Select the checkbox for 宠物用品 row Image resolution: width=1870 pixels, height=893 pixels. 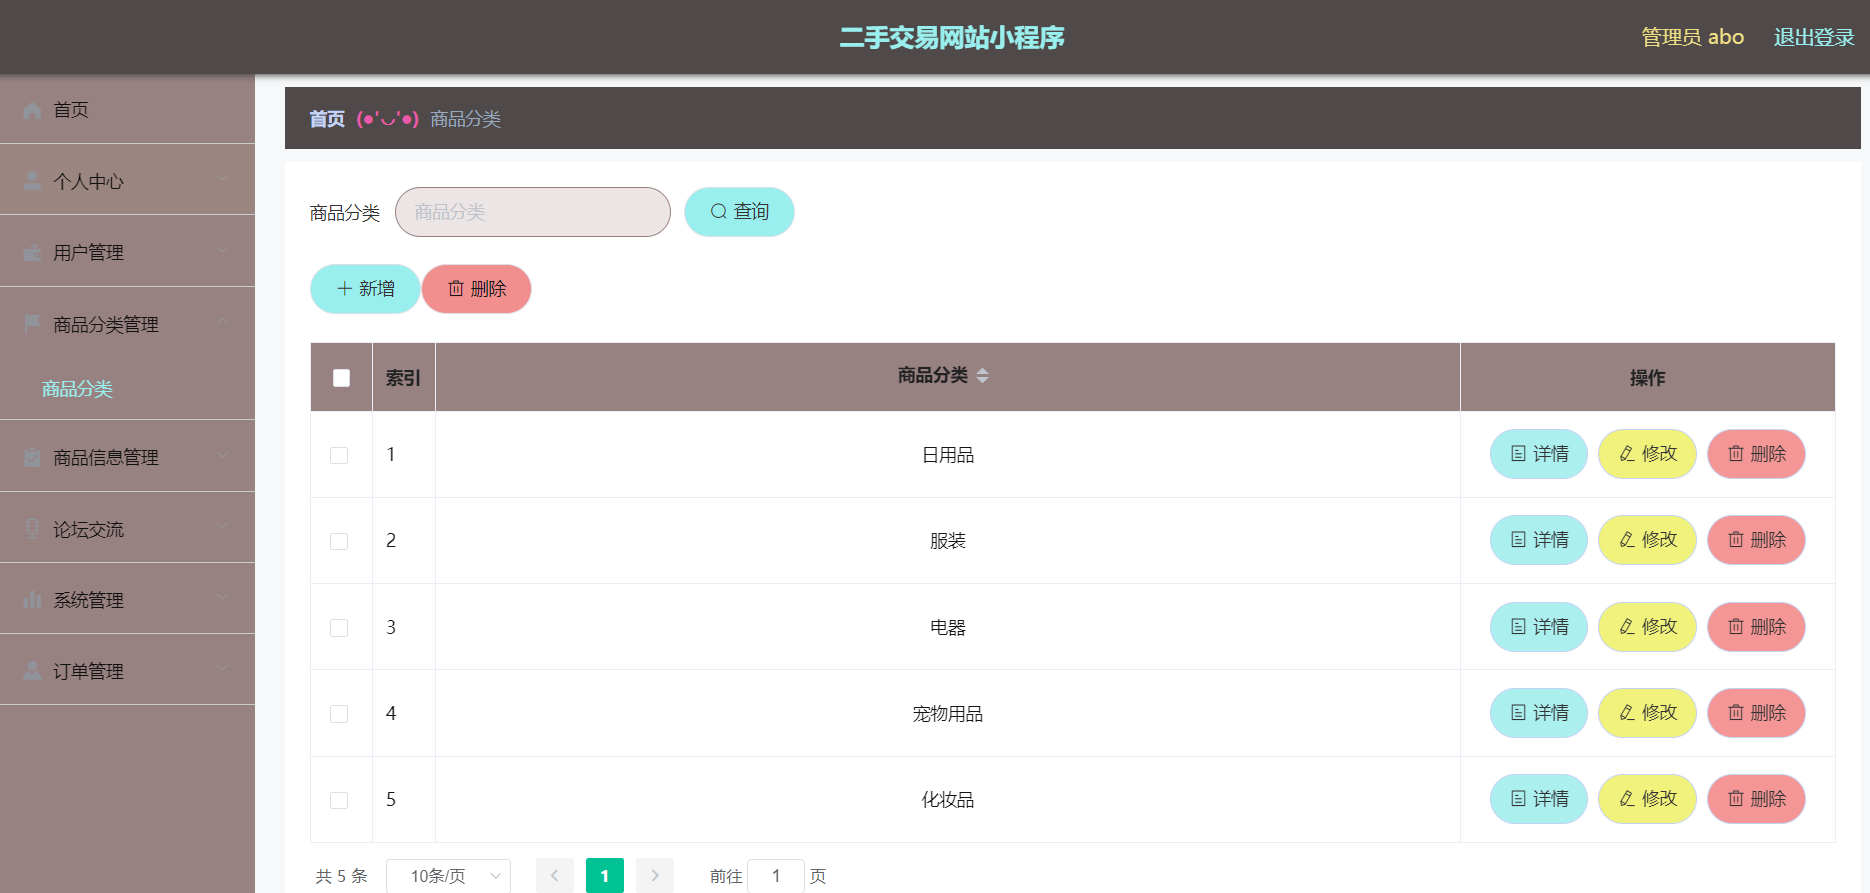tap(339, 714)
